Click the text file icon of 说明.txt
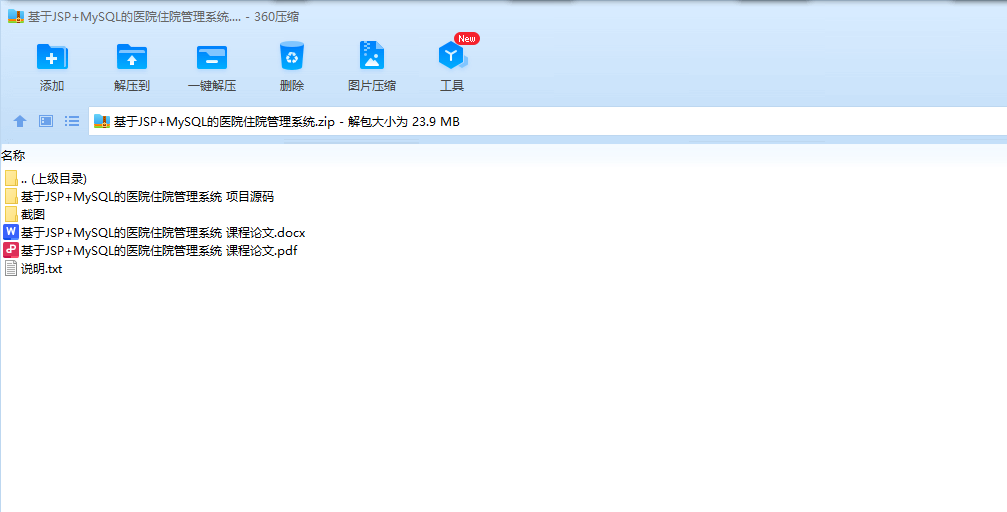 [11, 268]
